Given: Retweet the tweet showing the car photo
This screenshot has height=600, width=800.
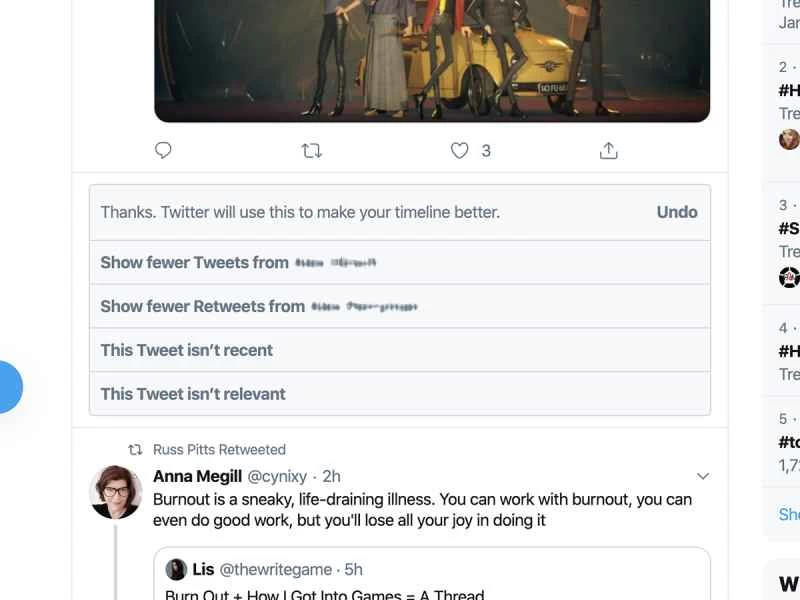Looking at the screenshot, I should click(312, 150).
